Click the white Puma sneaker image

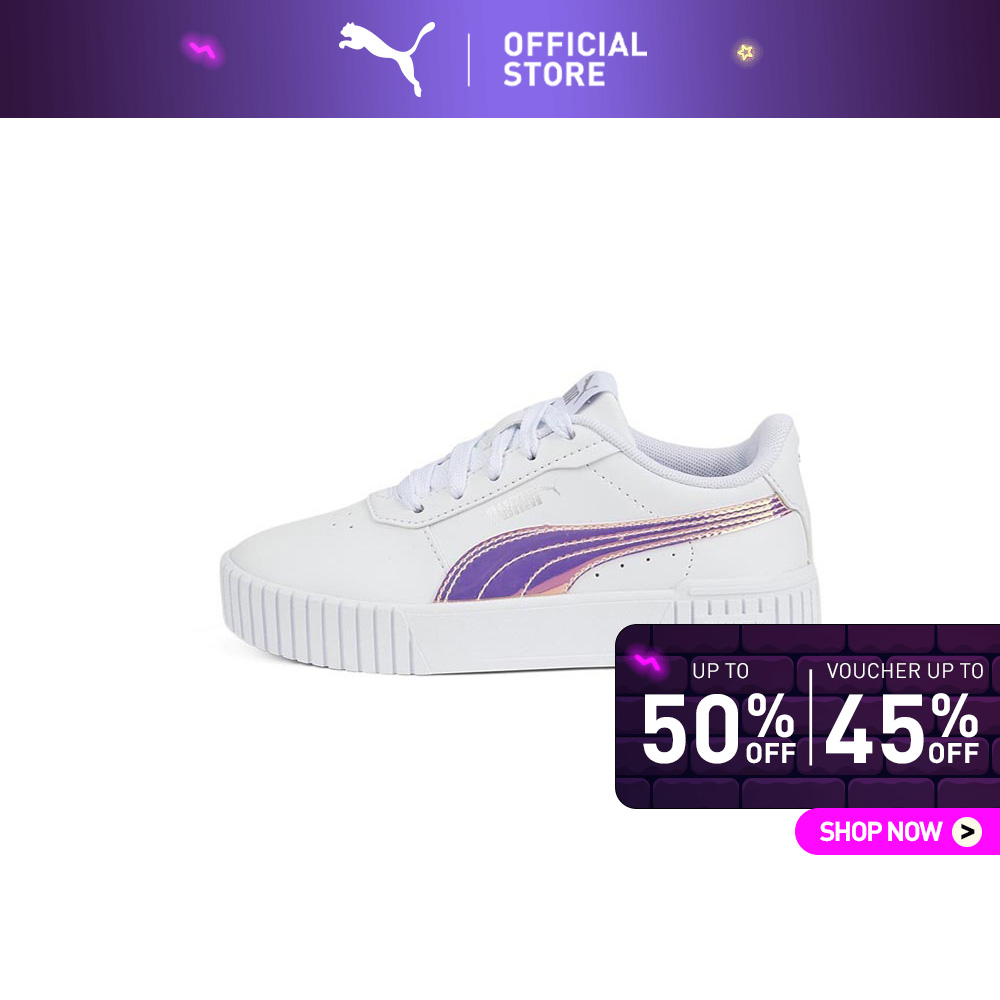(520, 523)
